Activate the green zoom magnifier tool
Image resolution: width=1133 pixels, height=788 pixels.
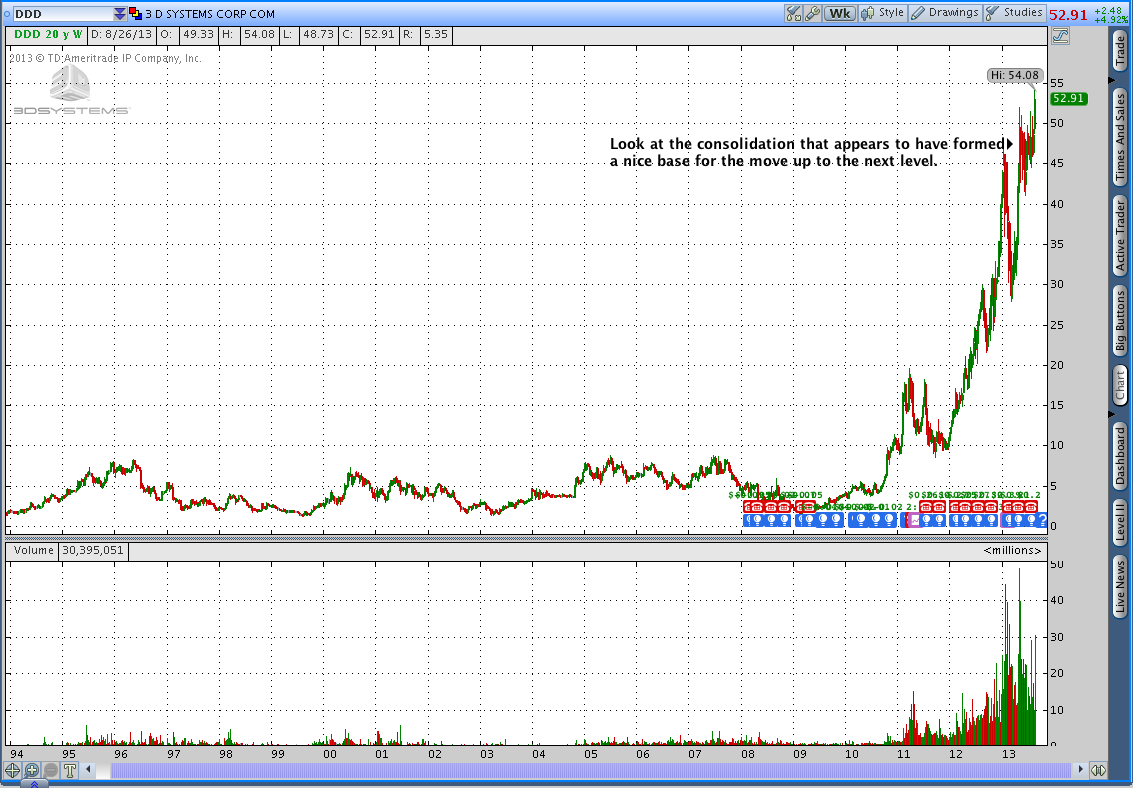pyautogui.click(x=32, y=771)
